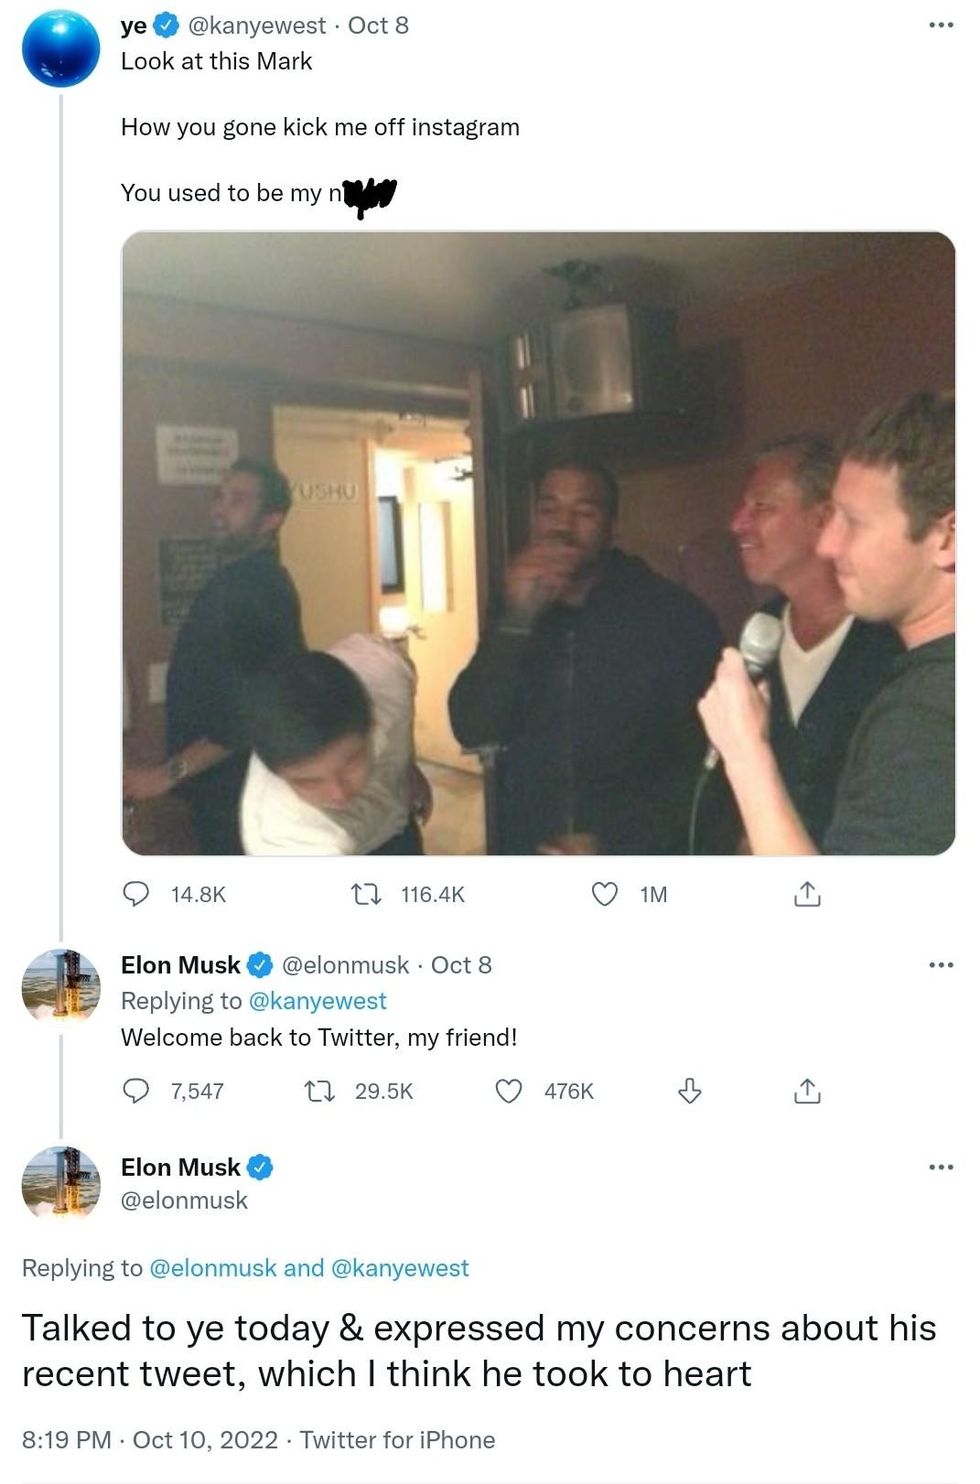Open more options on ye's tweet
Image resolution: width=980 pixels, height=1484 pixels.
(x=941, y=25)
